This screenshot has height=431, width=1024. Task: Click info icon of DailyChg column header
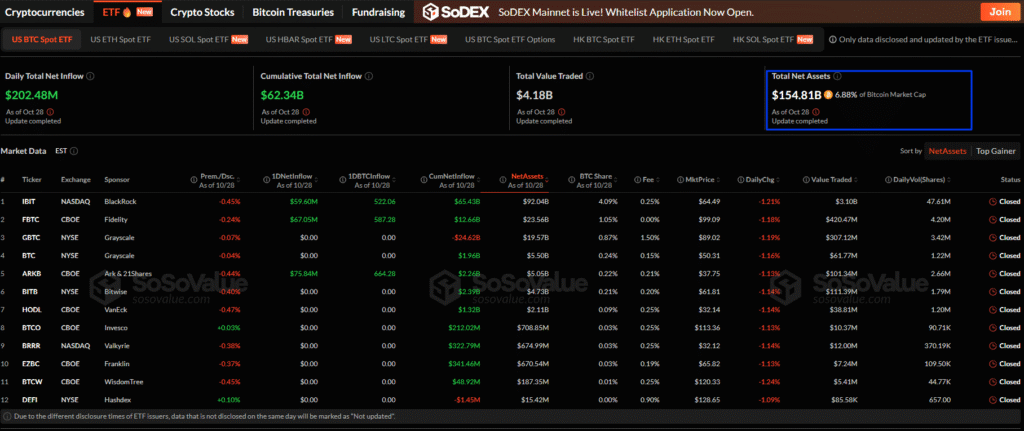pyautogui.click(x=741, y=180)
